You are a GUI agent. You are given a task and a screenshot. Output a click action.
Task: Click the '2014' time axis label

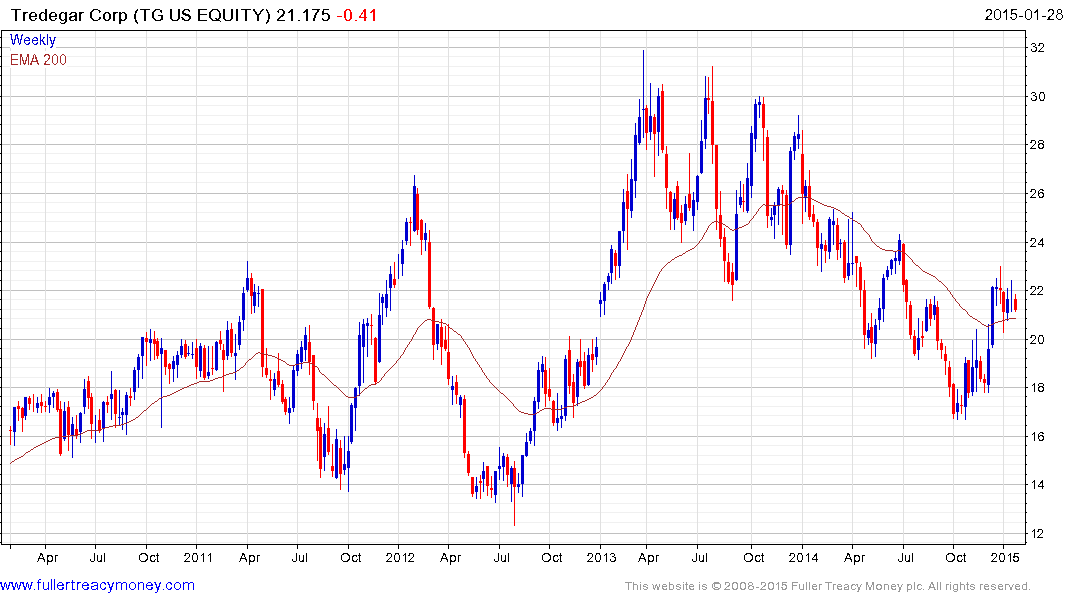click(x=803, y=557)
